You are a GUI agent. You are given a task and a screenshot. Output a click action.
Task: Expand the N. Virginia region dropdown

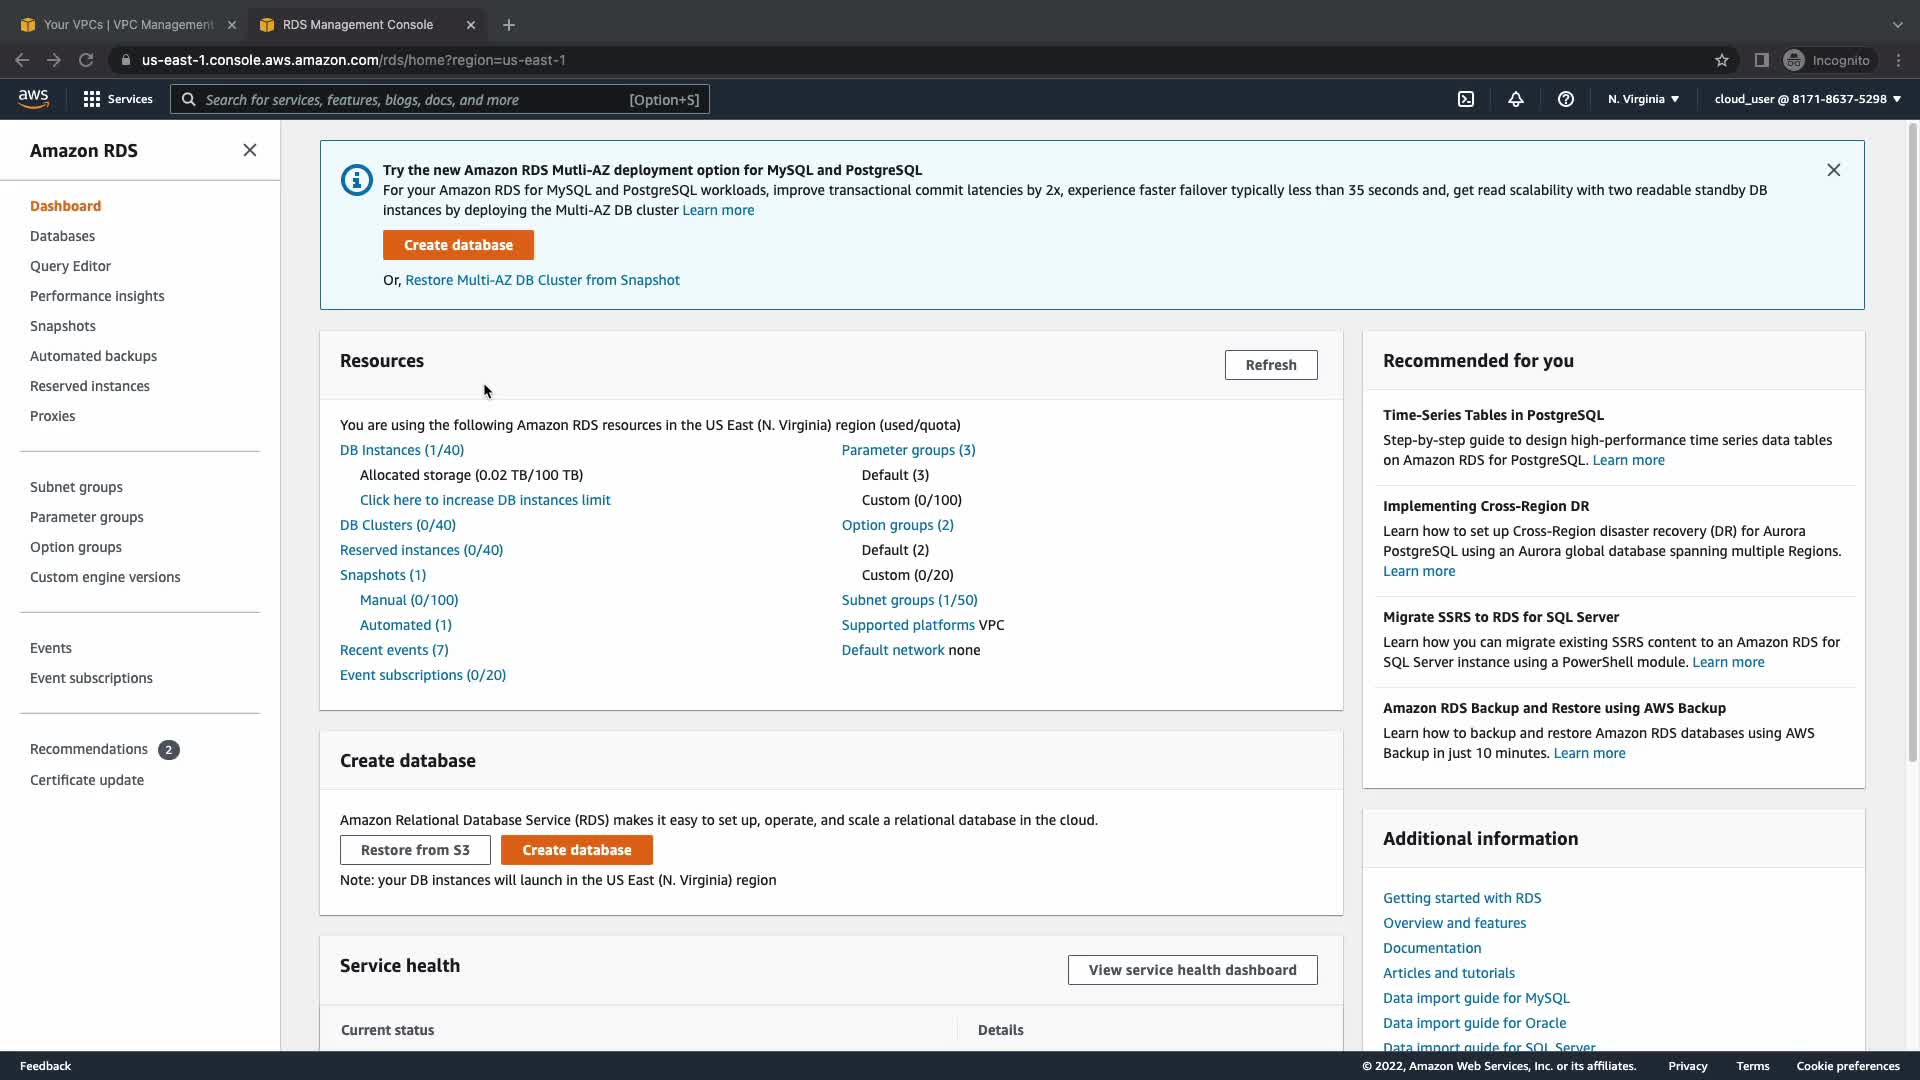(1643, 99)
